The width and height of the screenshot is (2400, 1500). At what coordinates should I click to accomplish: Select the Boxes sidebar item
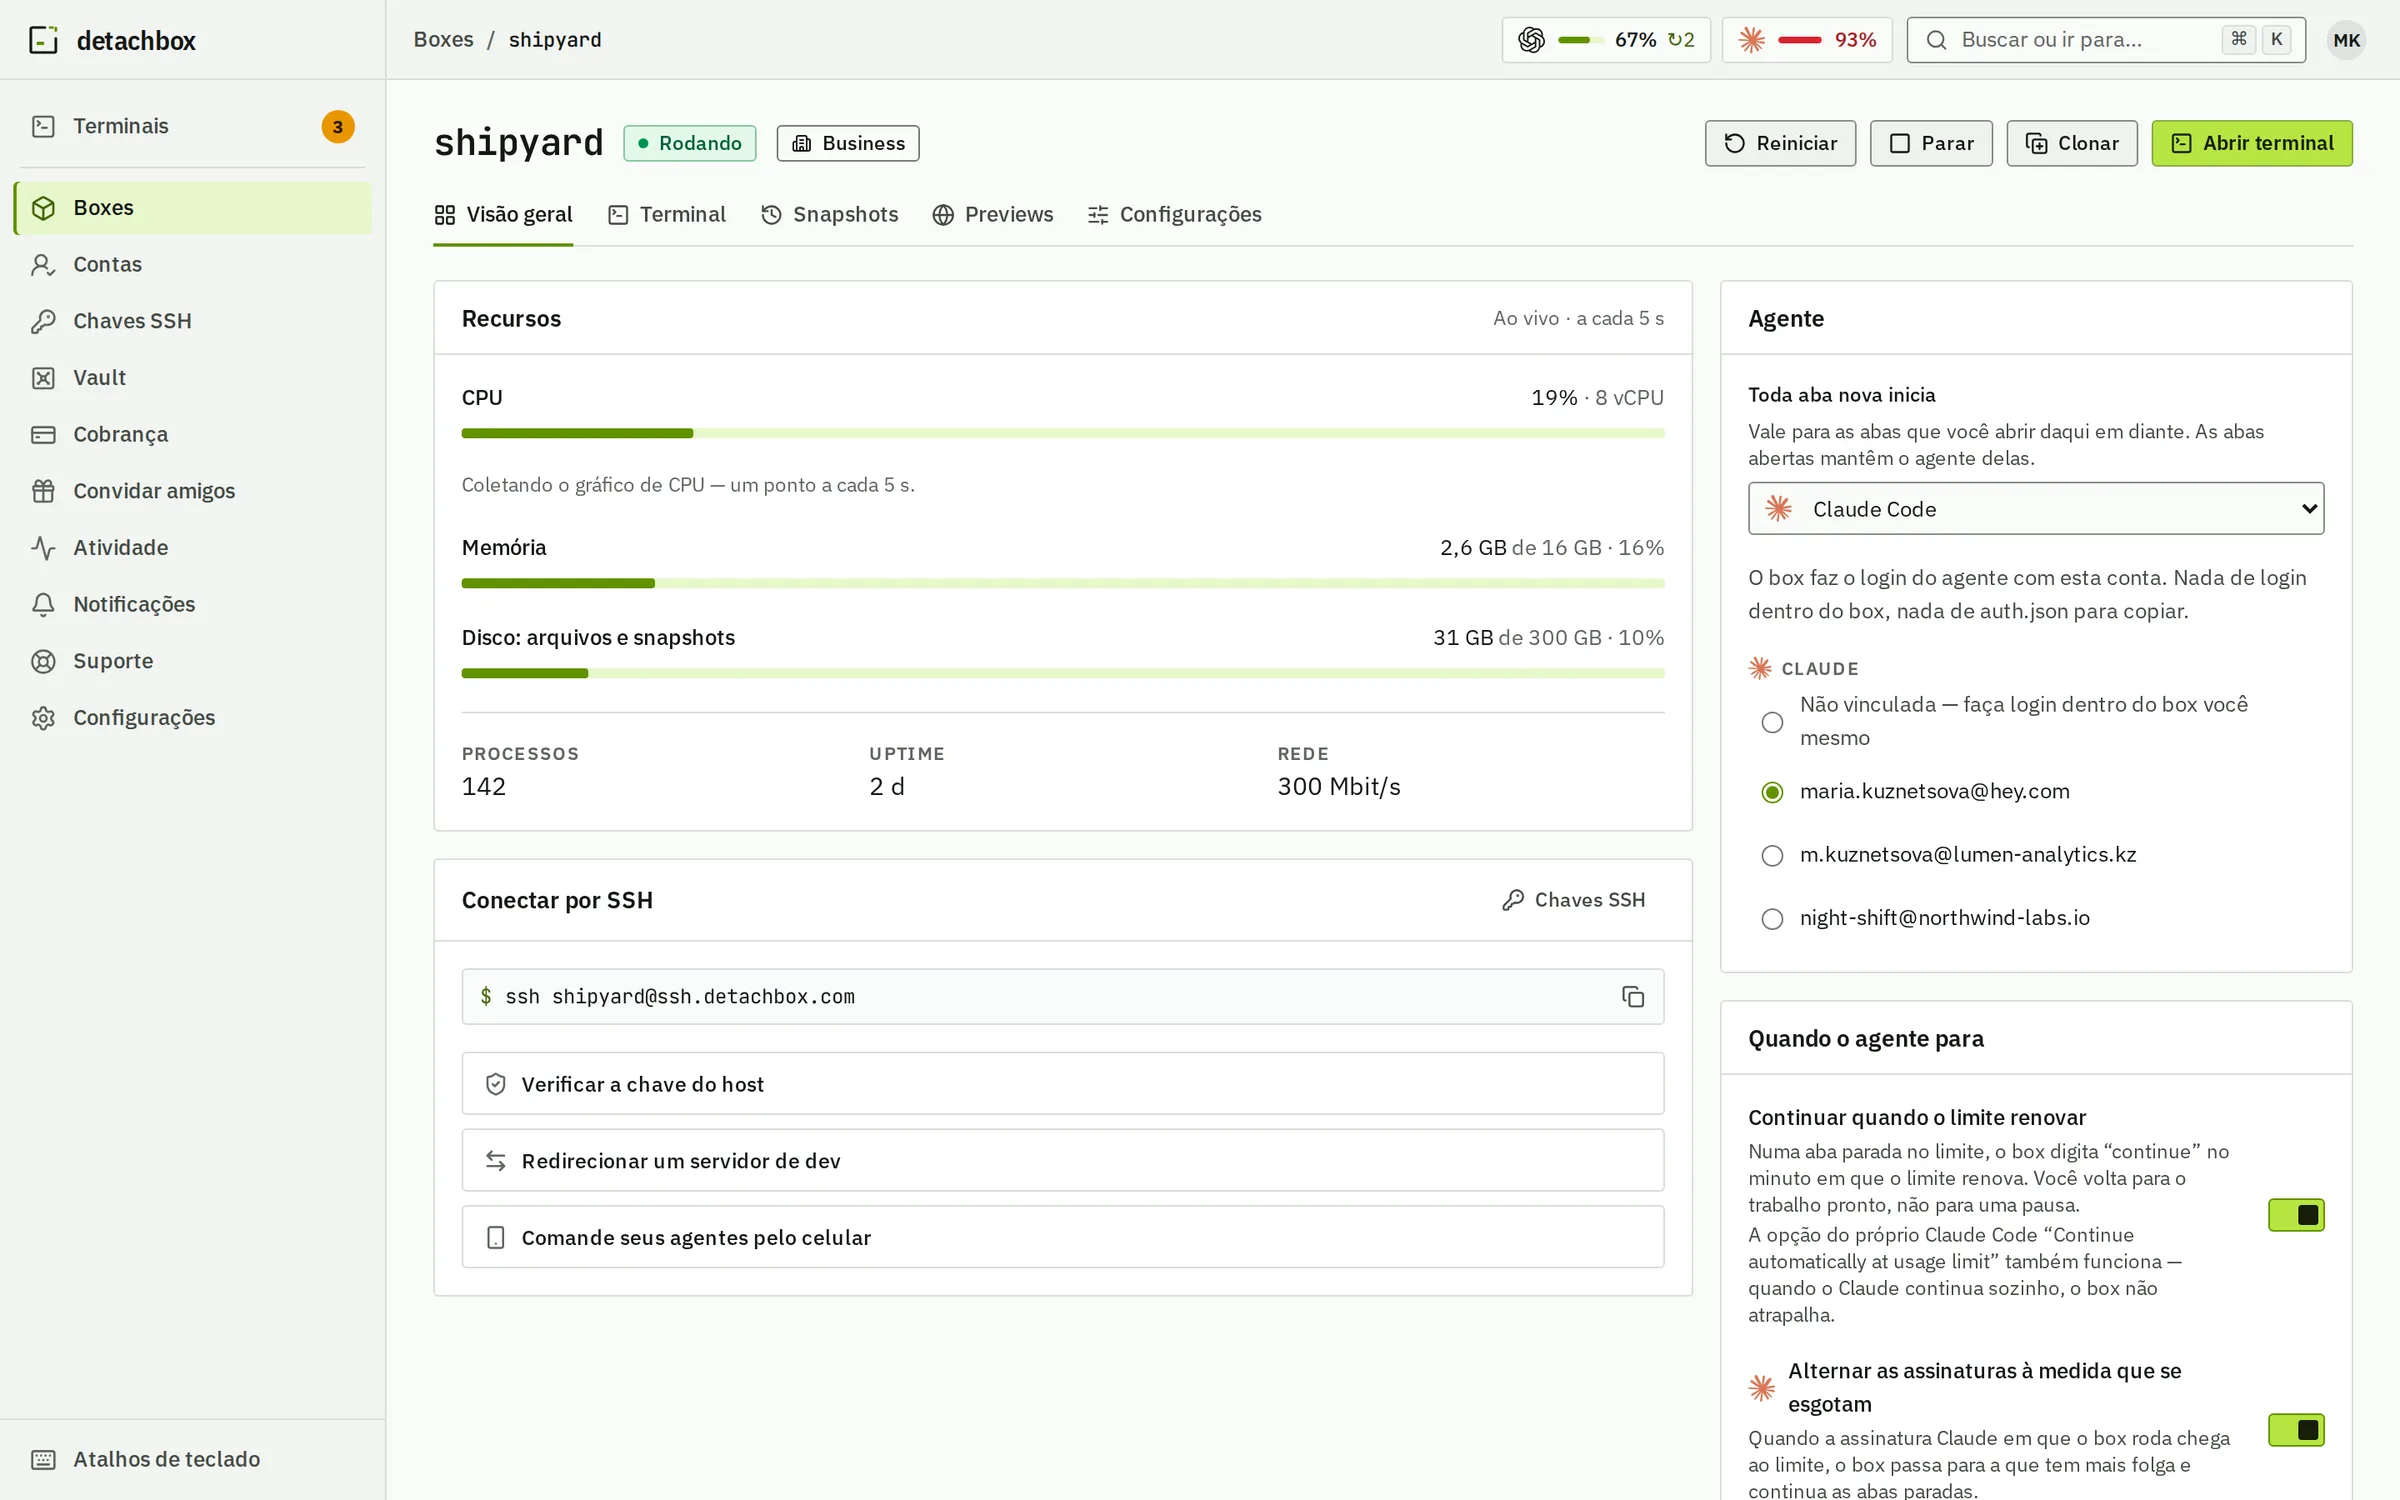coord(193,208)
